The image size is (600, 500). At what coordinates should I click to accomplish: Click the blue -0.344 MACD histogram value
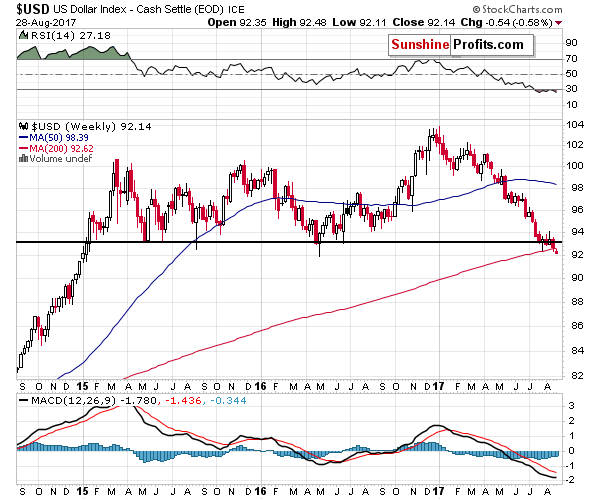[227, 401]
